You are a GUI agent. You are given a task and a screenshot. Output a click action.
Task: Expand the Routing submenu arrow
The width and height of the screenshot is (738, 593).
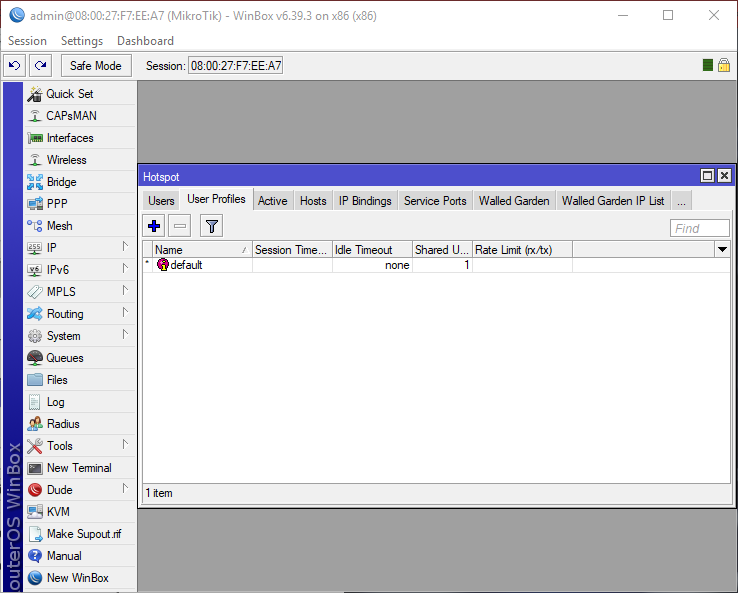click(x=125, y=312)
